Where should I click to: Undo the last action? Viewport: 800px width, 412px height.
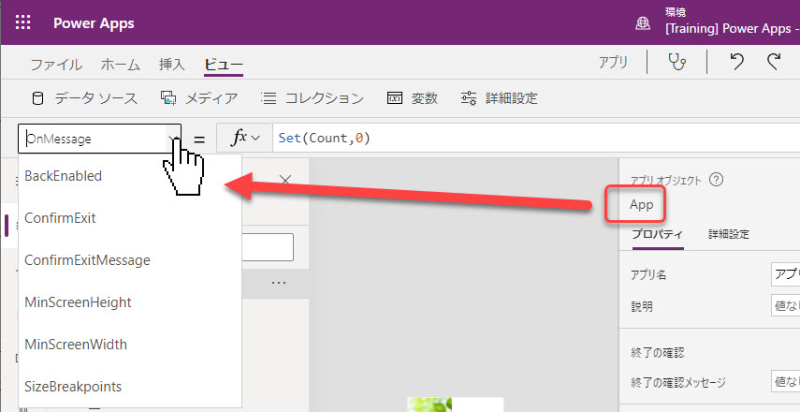tap(737, 62)
